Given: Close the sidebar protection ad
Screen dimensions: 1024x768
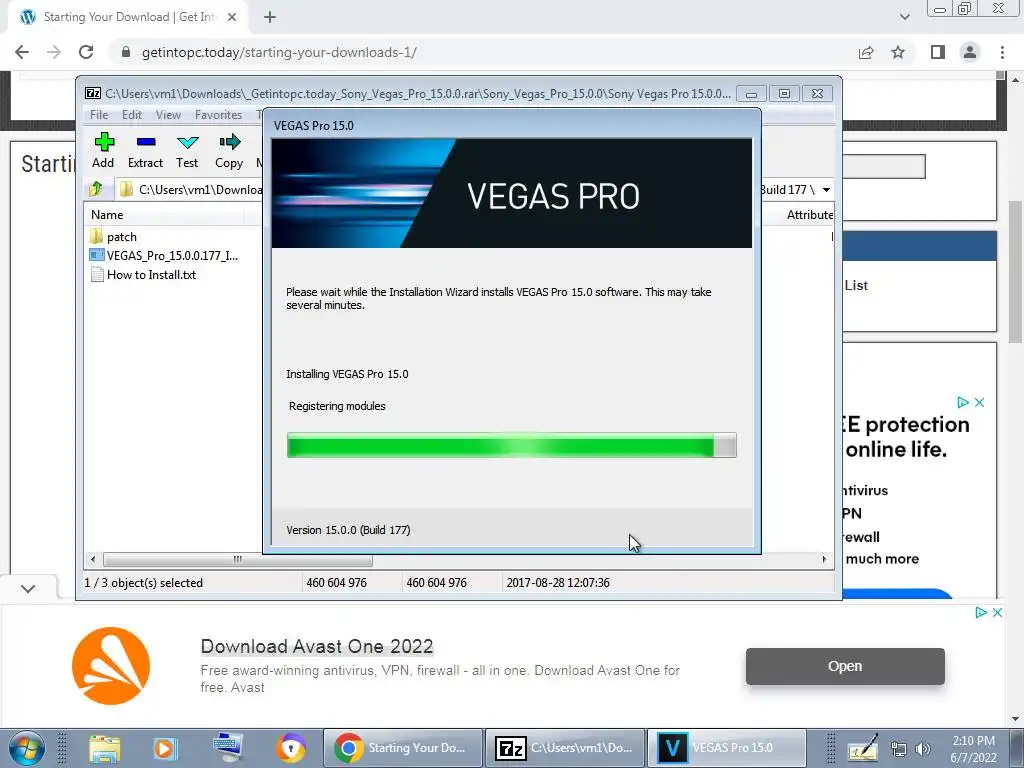Looking at the screenshot, I should pos(980,402).
